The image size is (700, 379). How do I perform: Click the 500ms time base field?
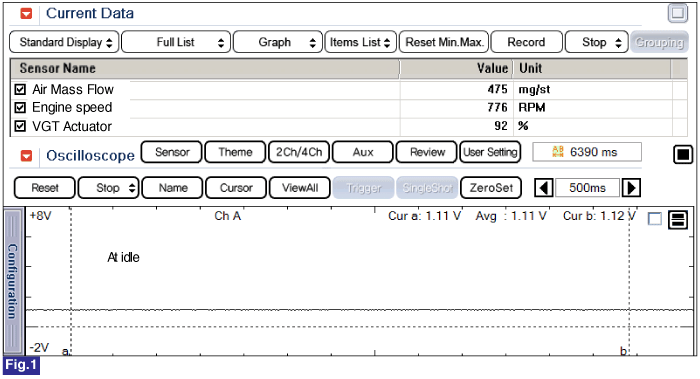pos(588,188)
